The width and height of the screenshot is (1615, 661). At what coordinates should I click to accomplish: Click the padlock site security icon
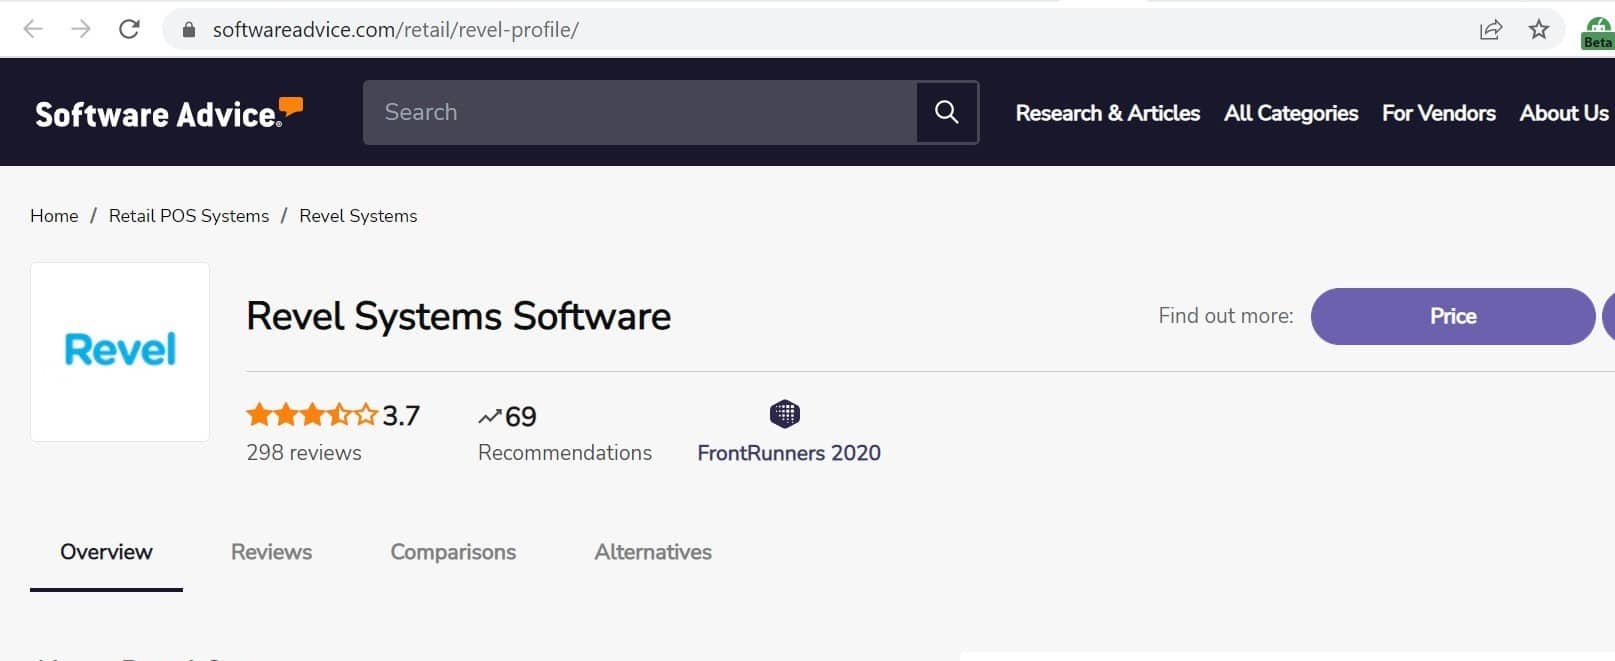[188, 30]
